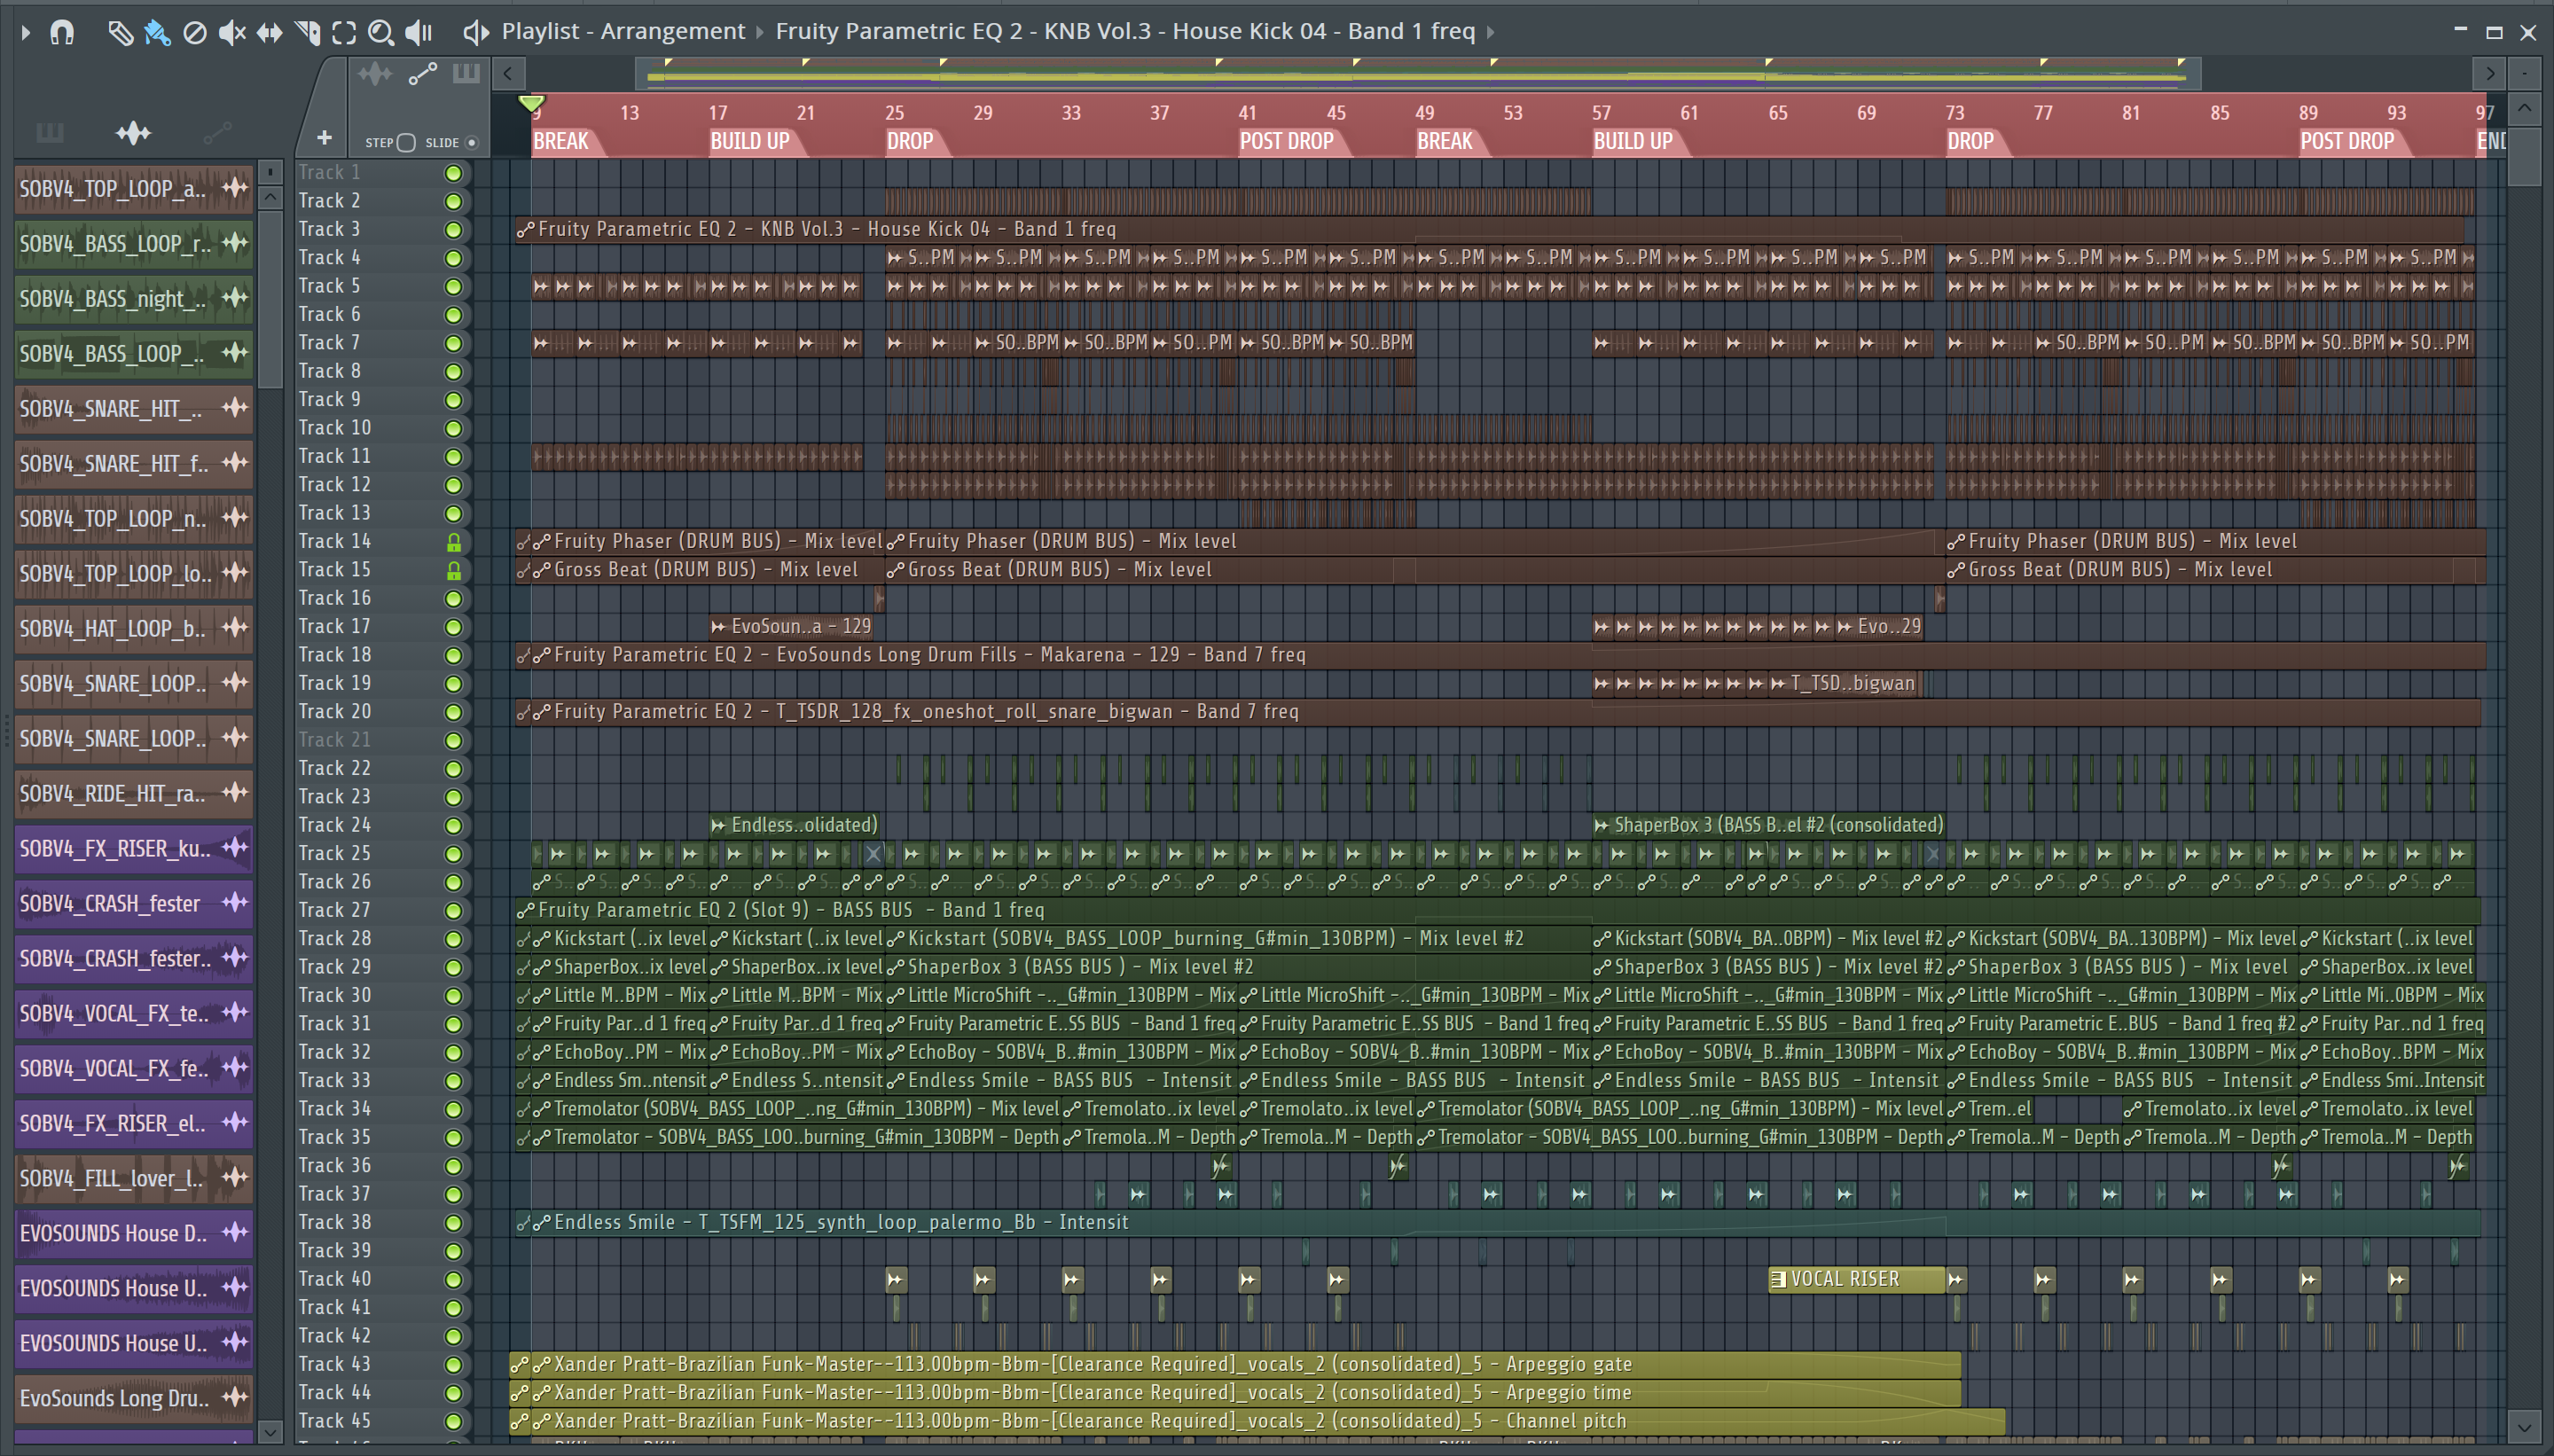Mute Track 2 using its green switch

click(x=453, y=201)
